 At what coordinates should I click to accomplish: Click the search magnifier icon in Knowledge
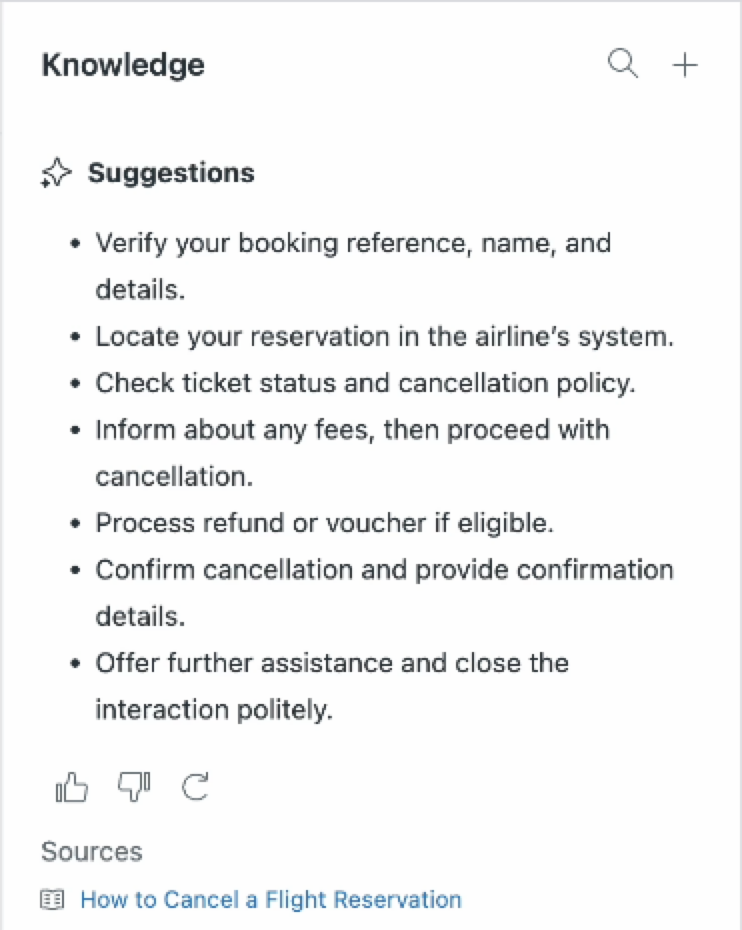tap(623, 65)
